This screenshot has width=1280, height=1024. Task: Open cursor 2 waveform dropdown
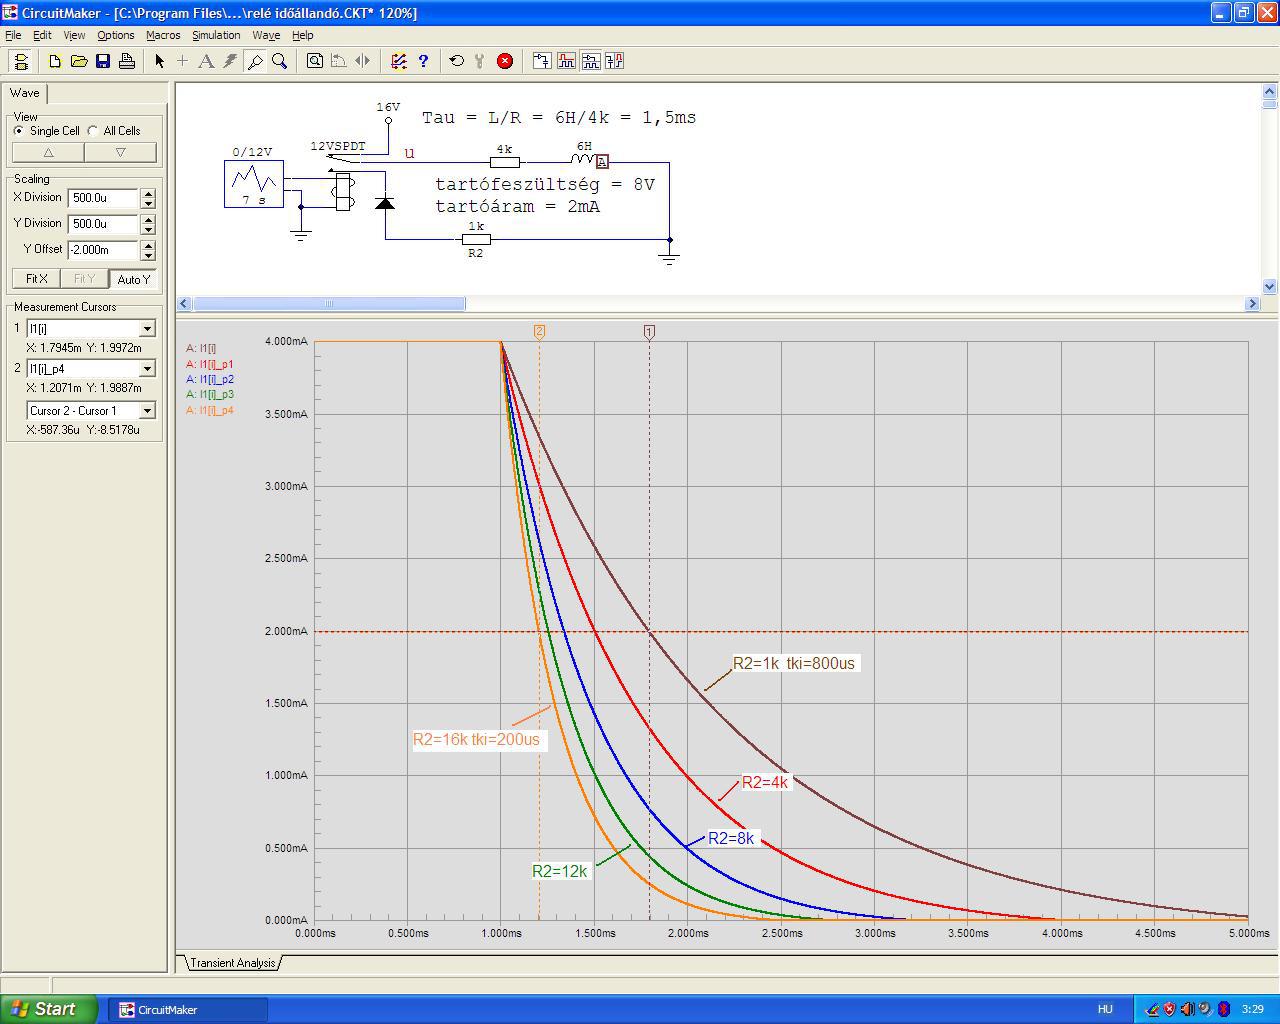147,369
